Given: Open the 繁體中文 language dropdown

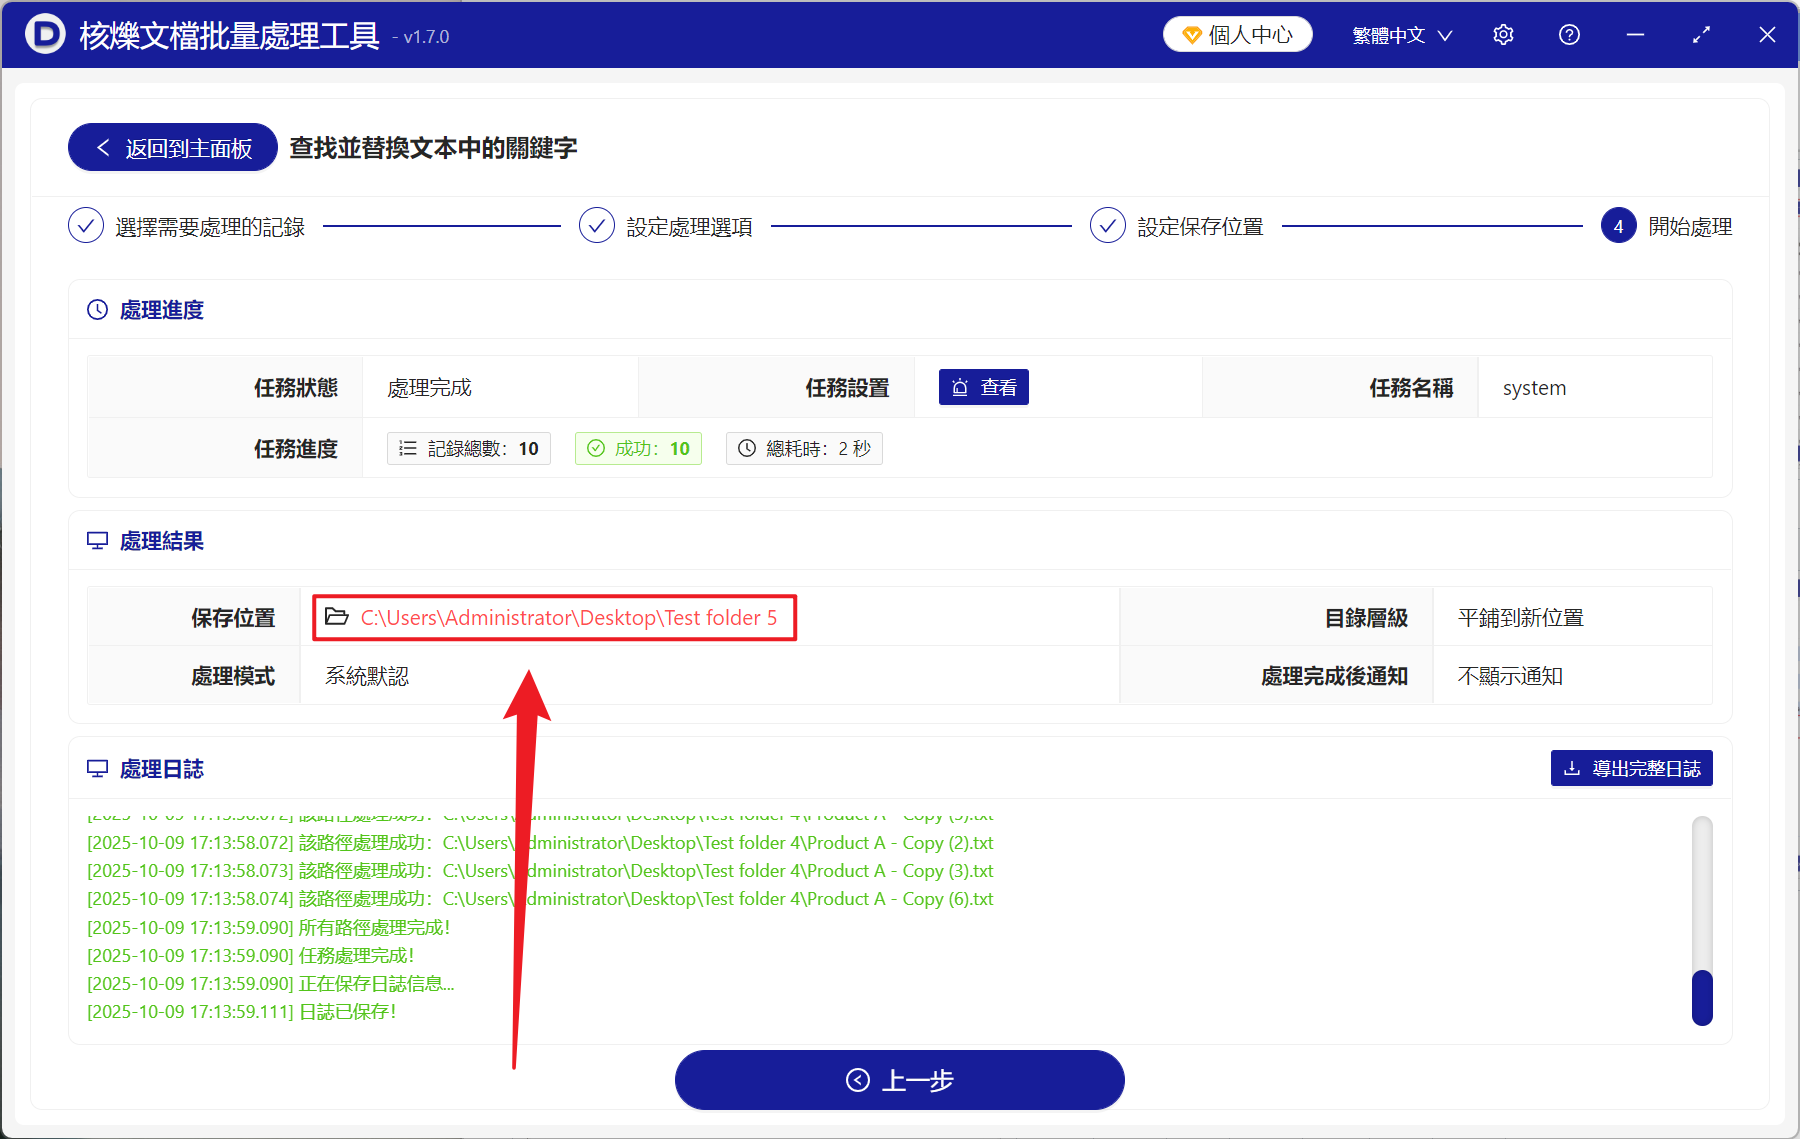Looking at the screenshot, I should click(1400, 33).
